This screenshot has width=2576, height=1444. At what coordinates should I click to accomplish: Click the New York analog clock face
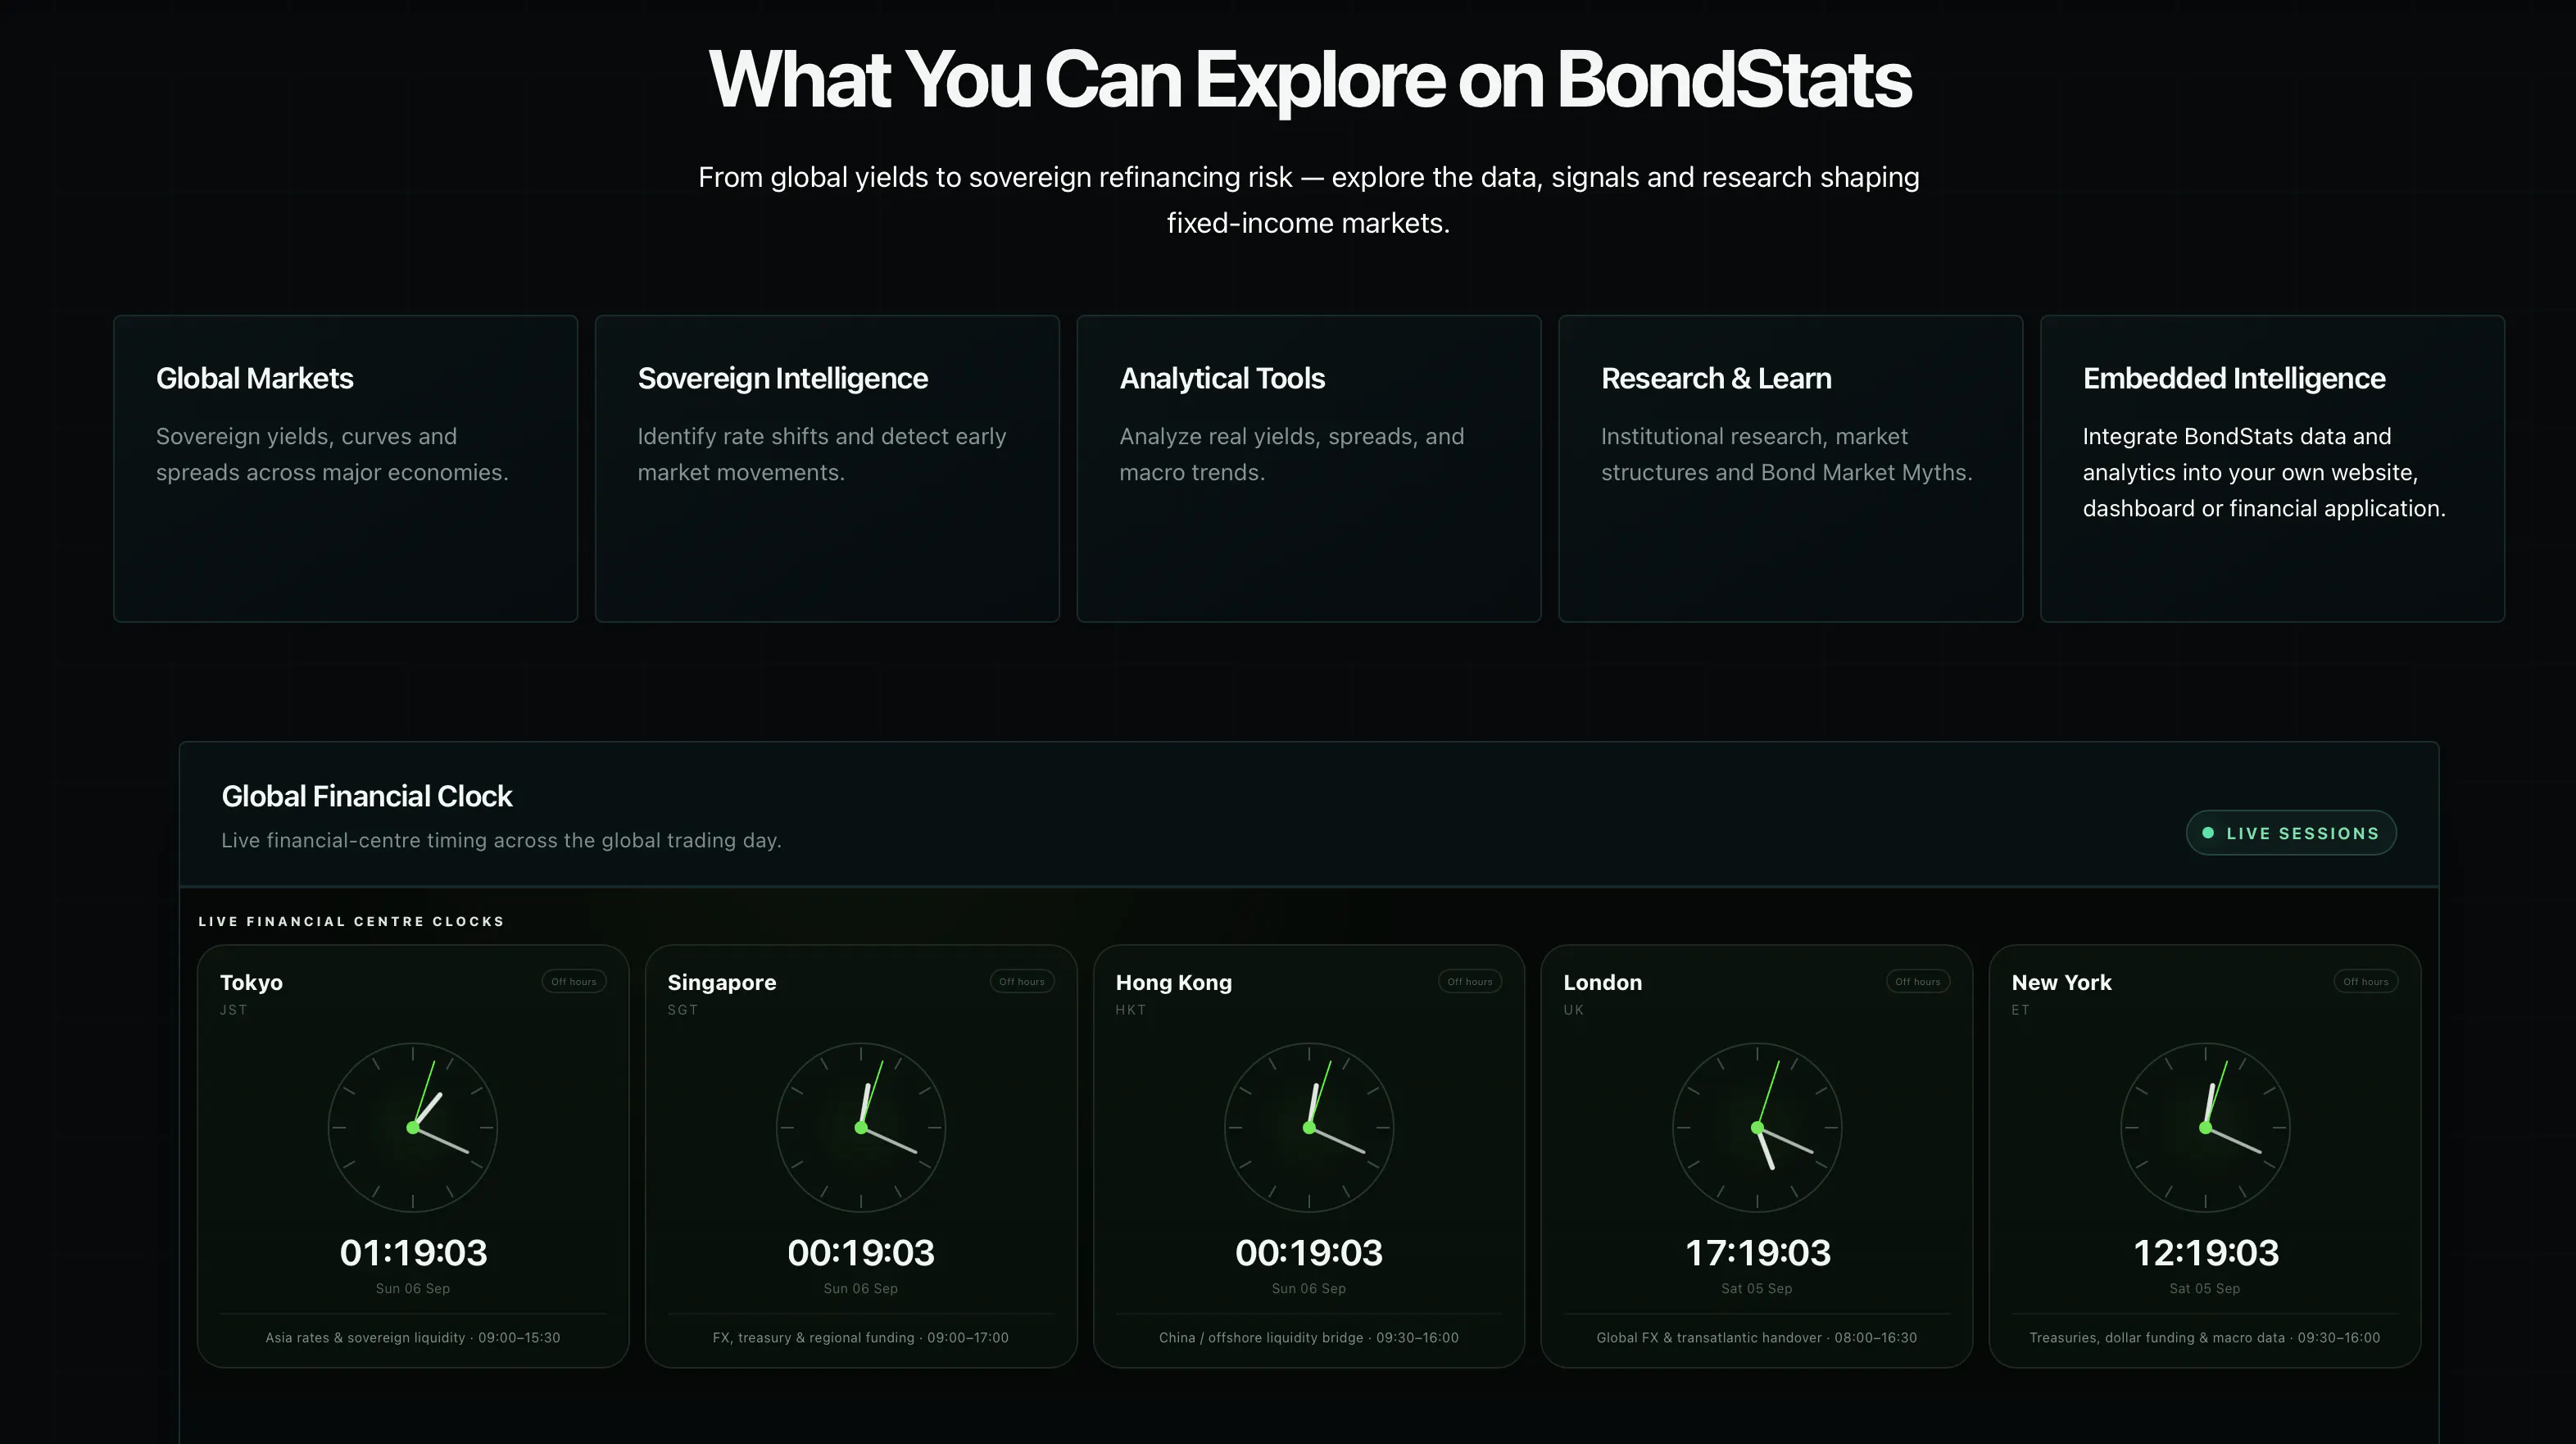tap(2205, 1128)
